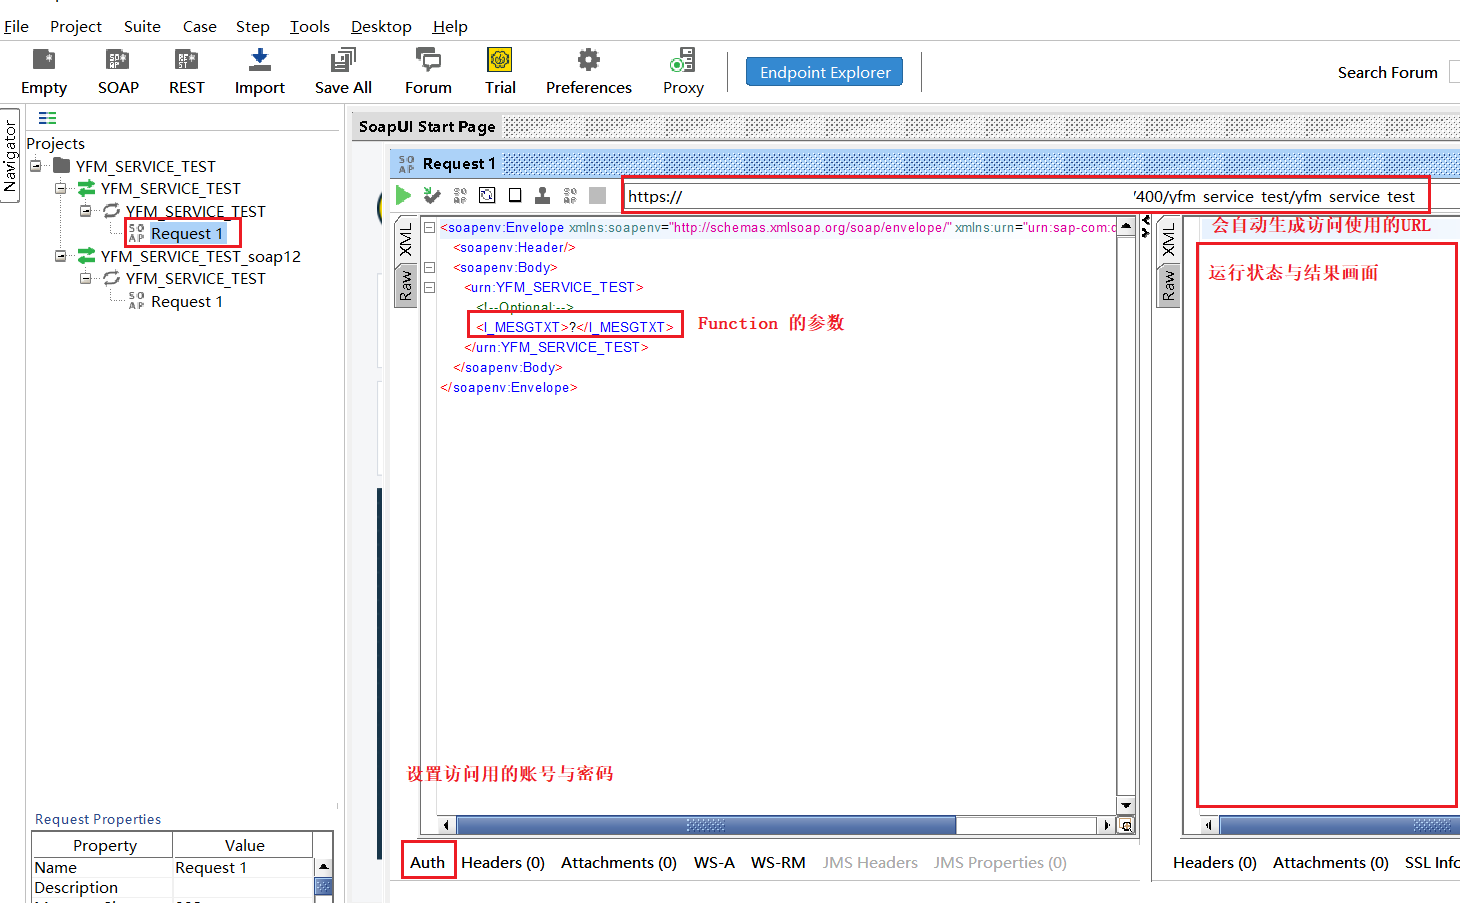The width and height of the screenshot is (1460, 903).
Task: Click the Empty project toolbar icon
Action: point(44,60)
